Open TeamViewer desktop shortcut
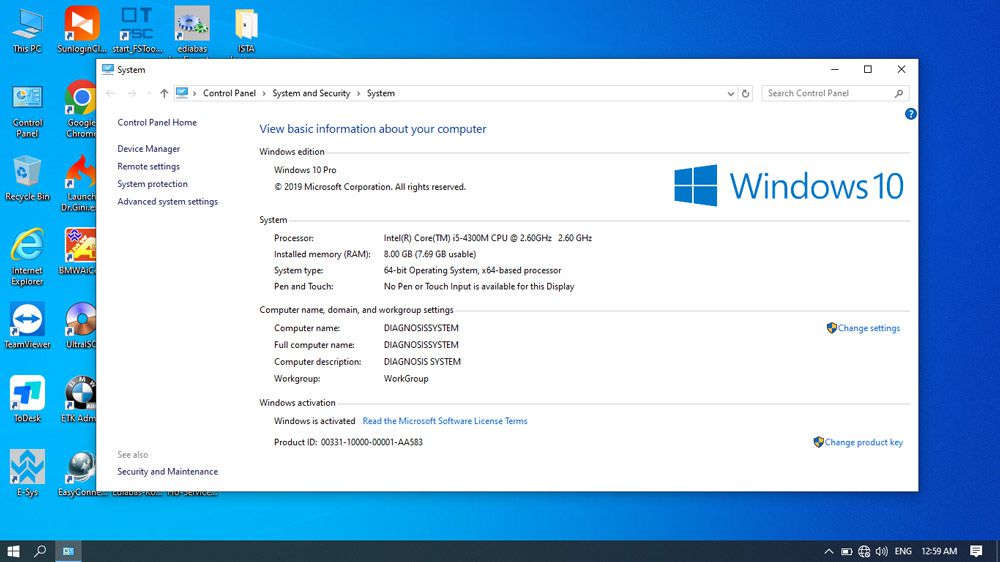Image resolution: width=1000 pixels, height=562 pixels. (x=27, y=326)
